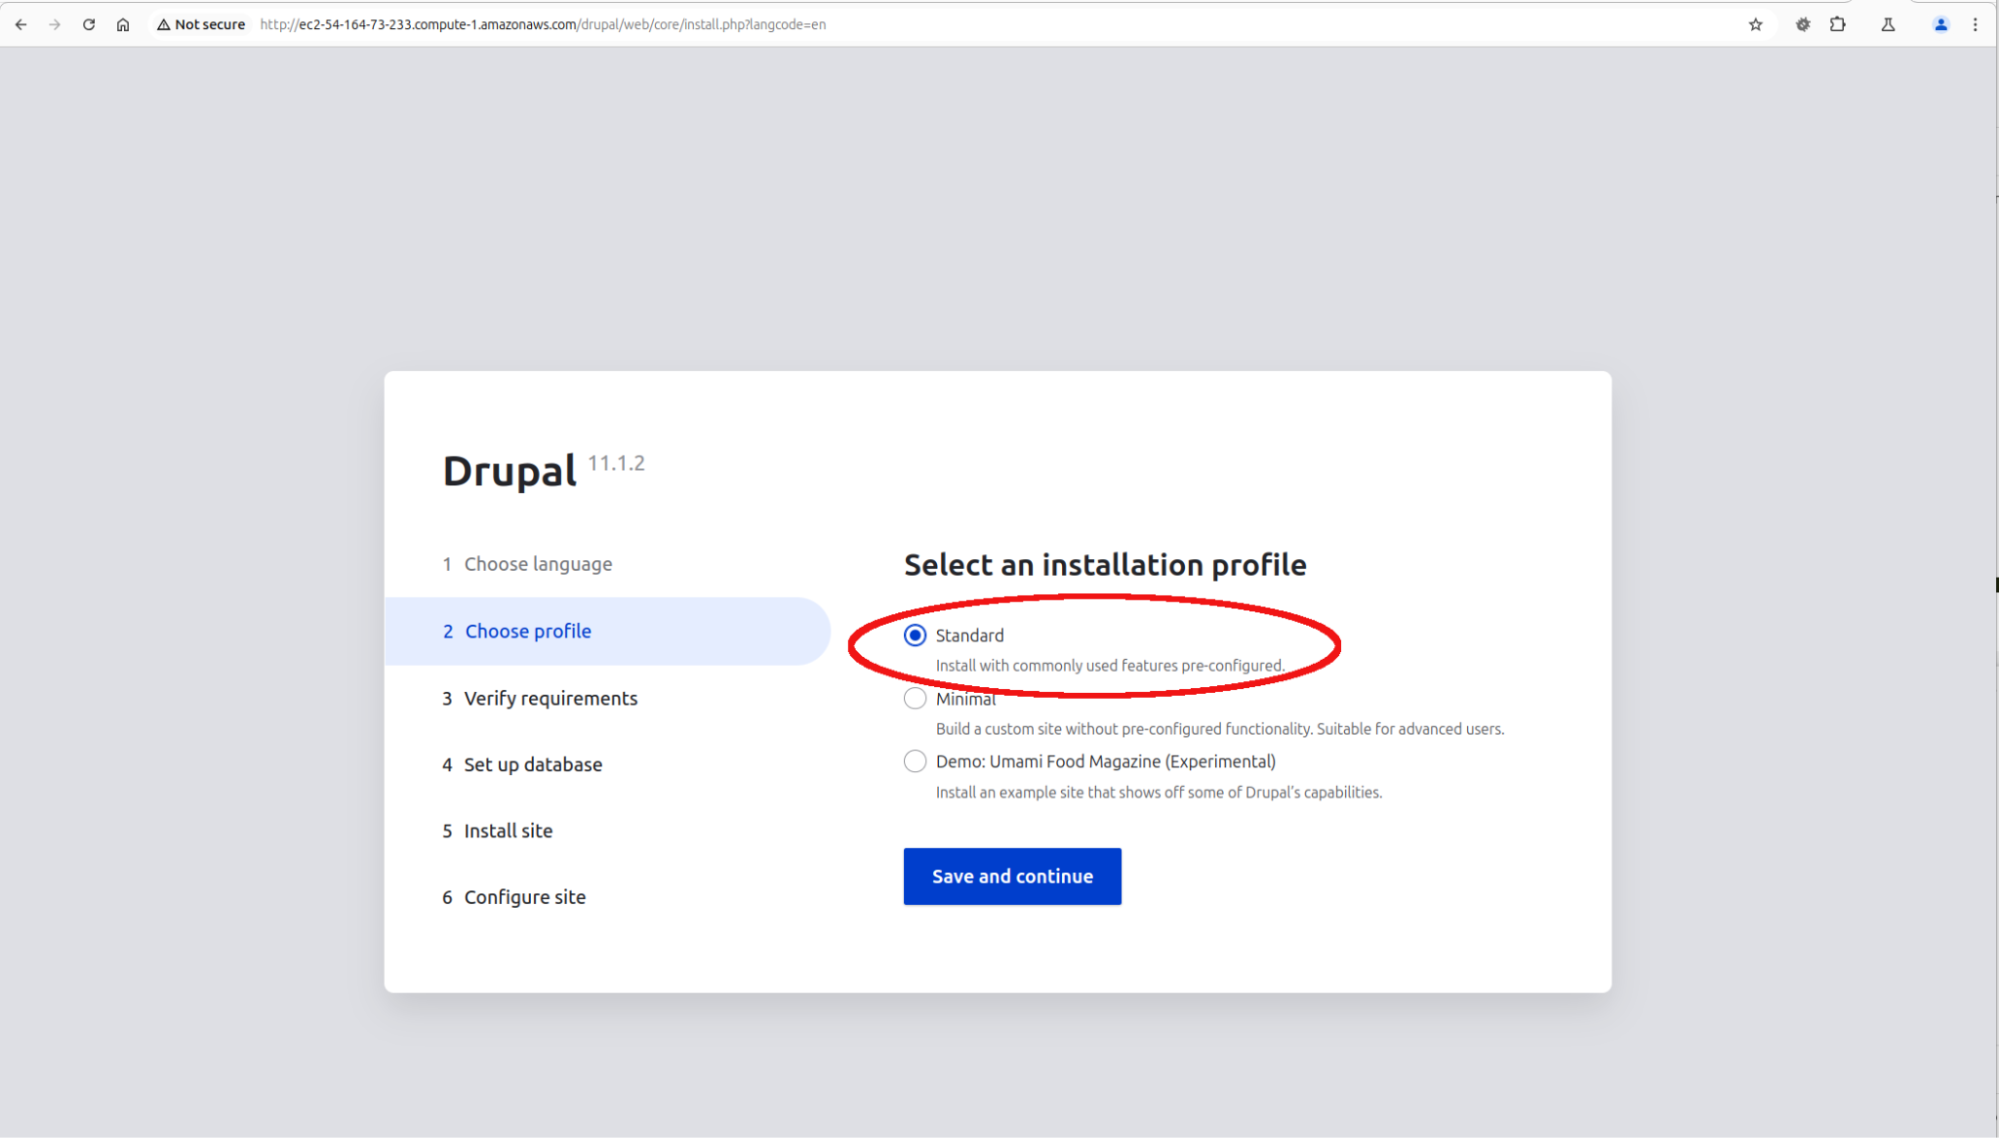This screenshot has width=1999, height=1139.
Task: Click the Minimal profile description text
Action: [x=1220, y=729]
